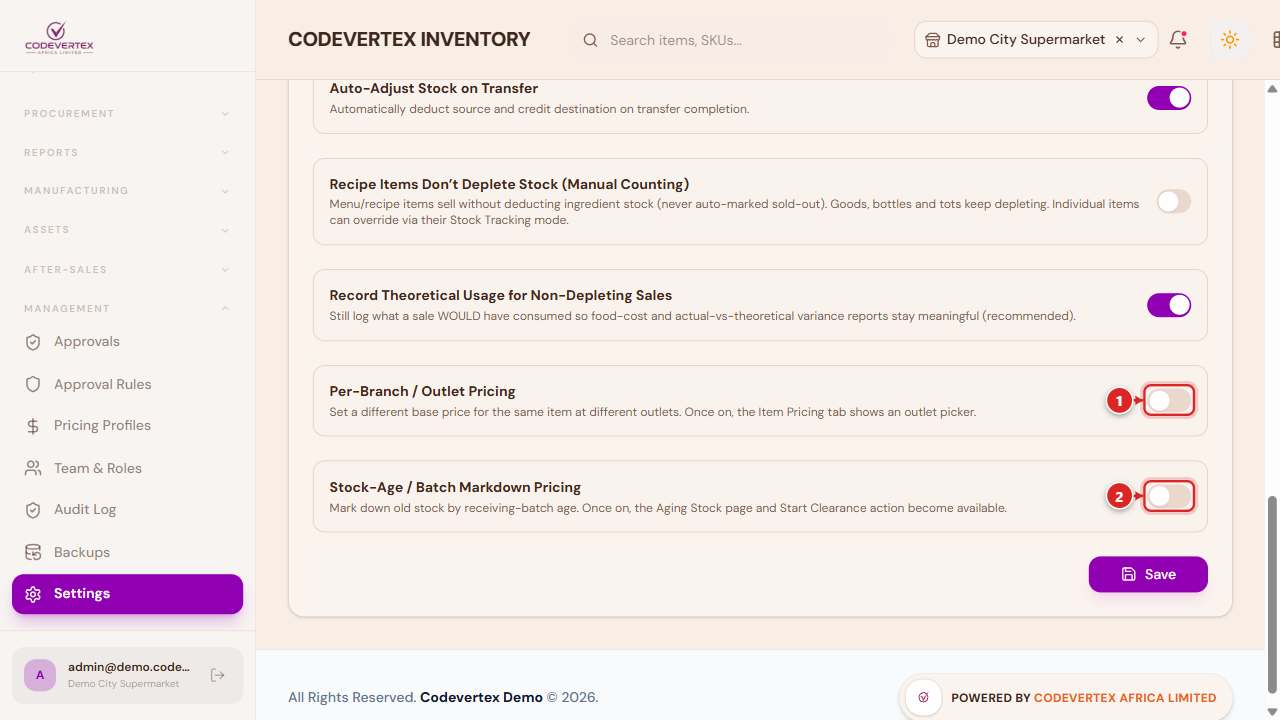1280x720 pixels.
Task: Enable Recipe Items Don't Deplete Stock toggle
Action: coord(1174,201)
